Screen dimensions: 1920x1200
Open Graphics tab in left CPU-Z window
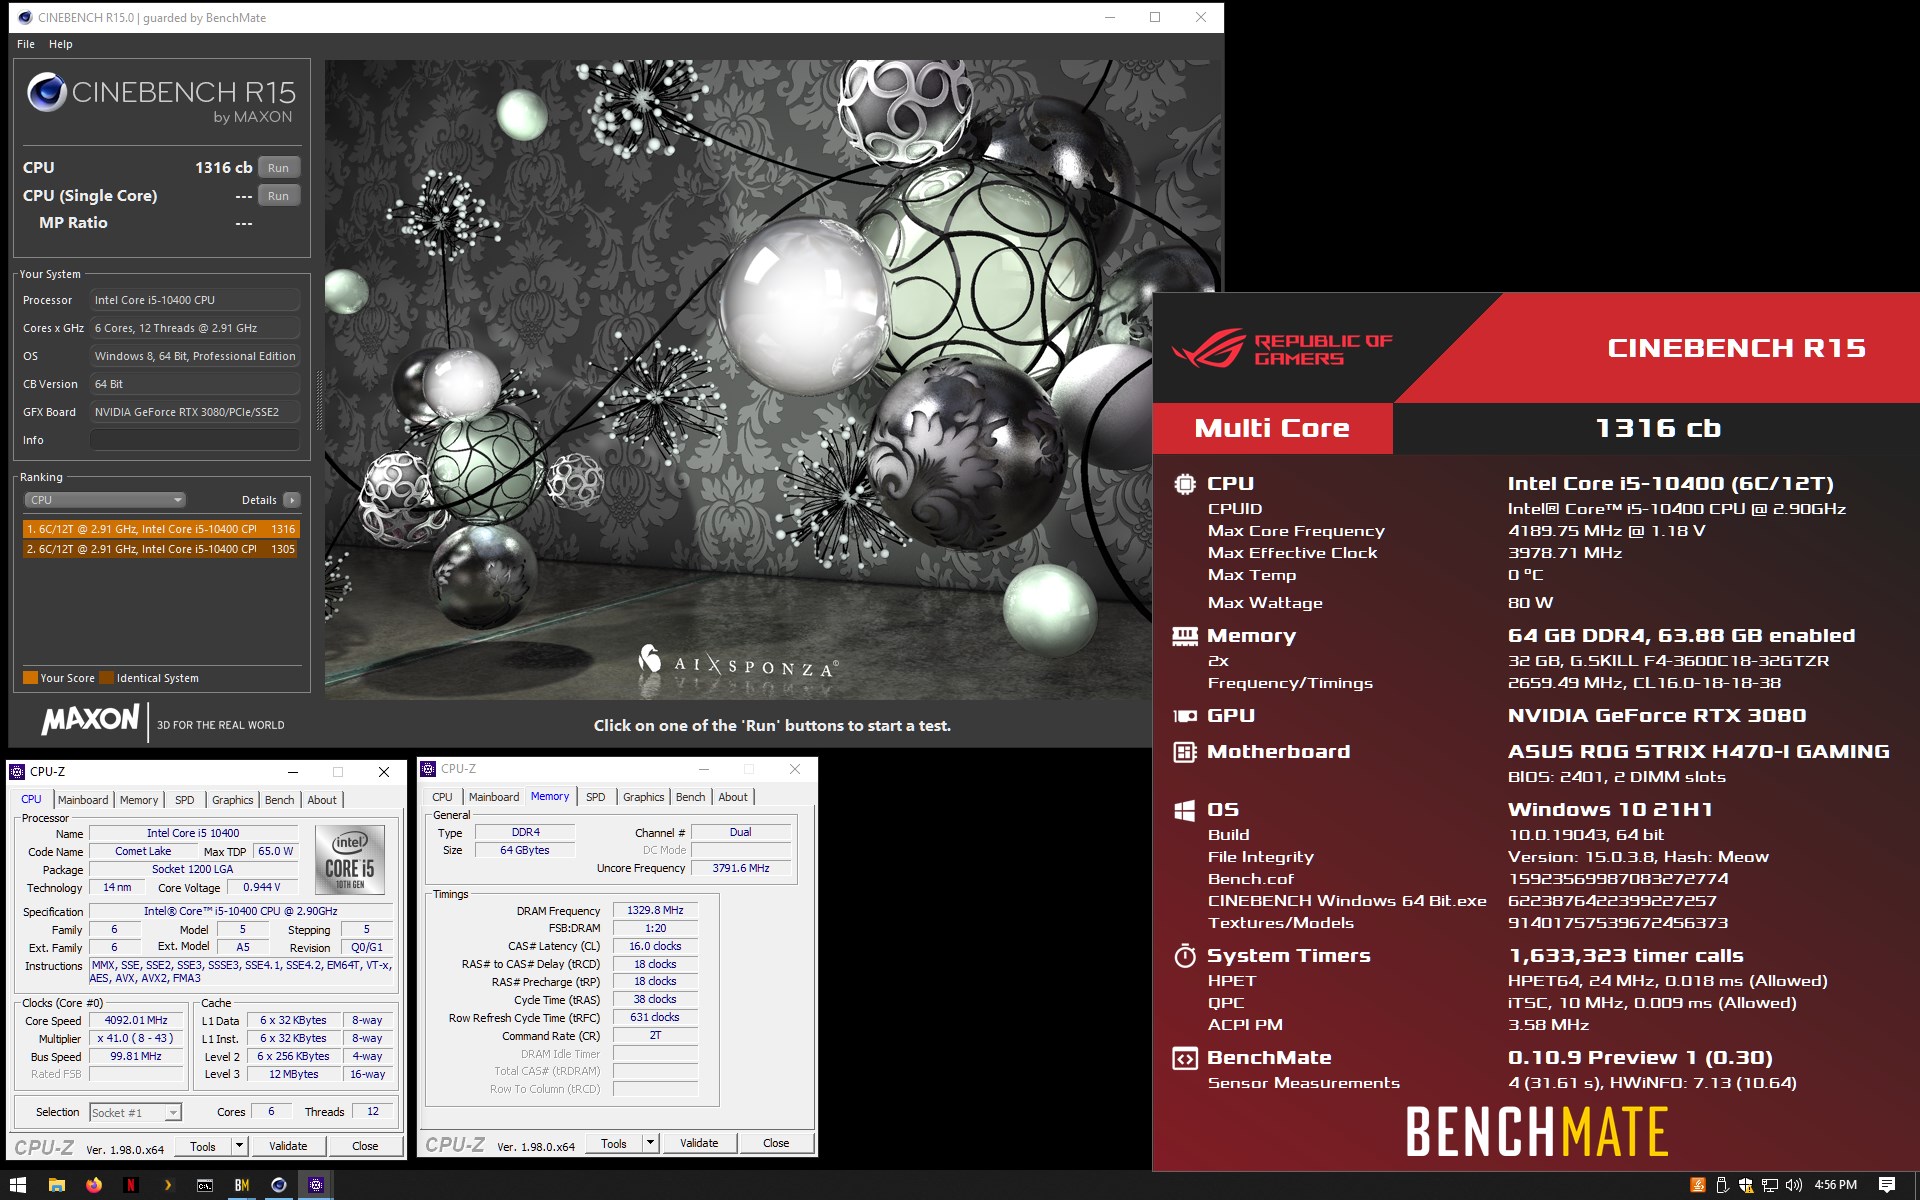click(x=232, y=800)
